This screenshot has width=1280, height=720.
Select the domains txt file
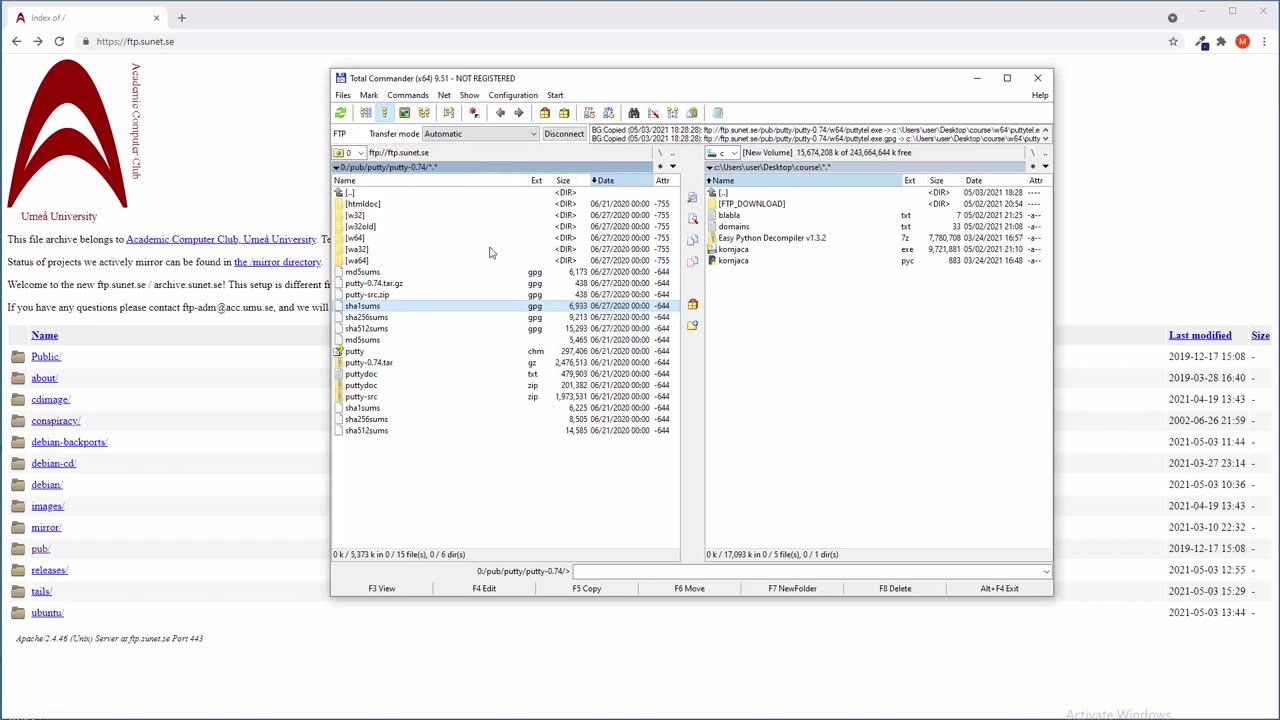point(734,227)
